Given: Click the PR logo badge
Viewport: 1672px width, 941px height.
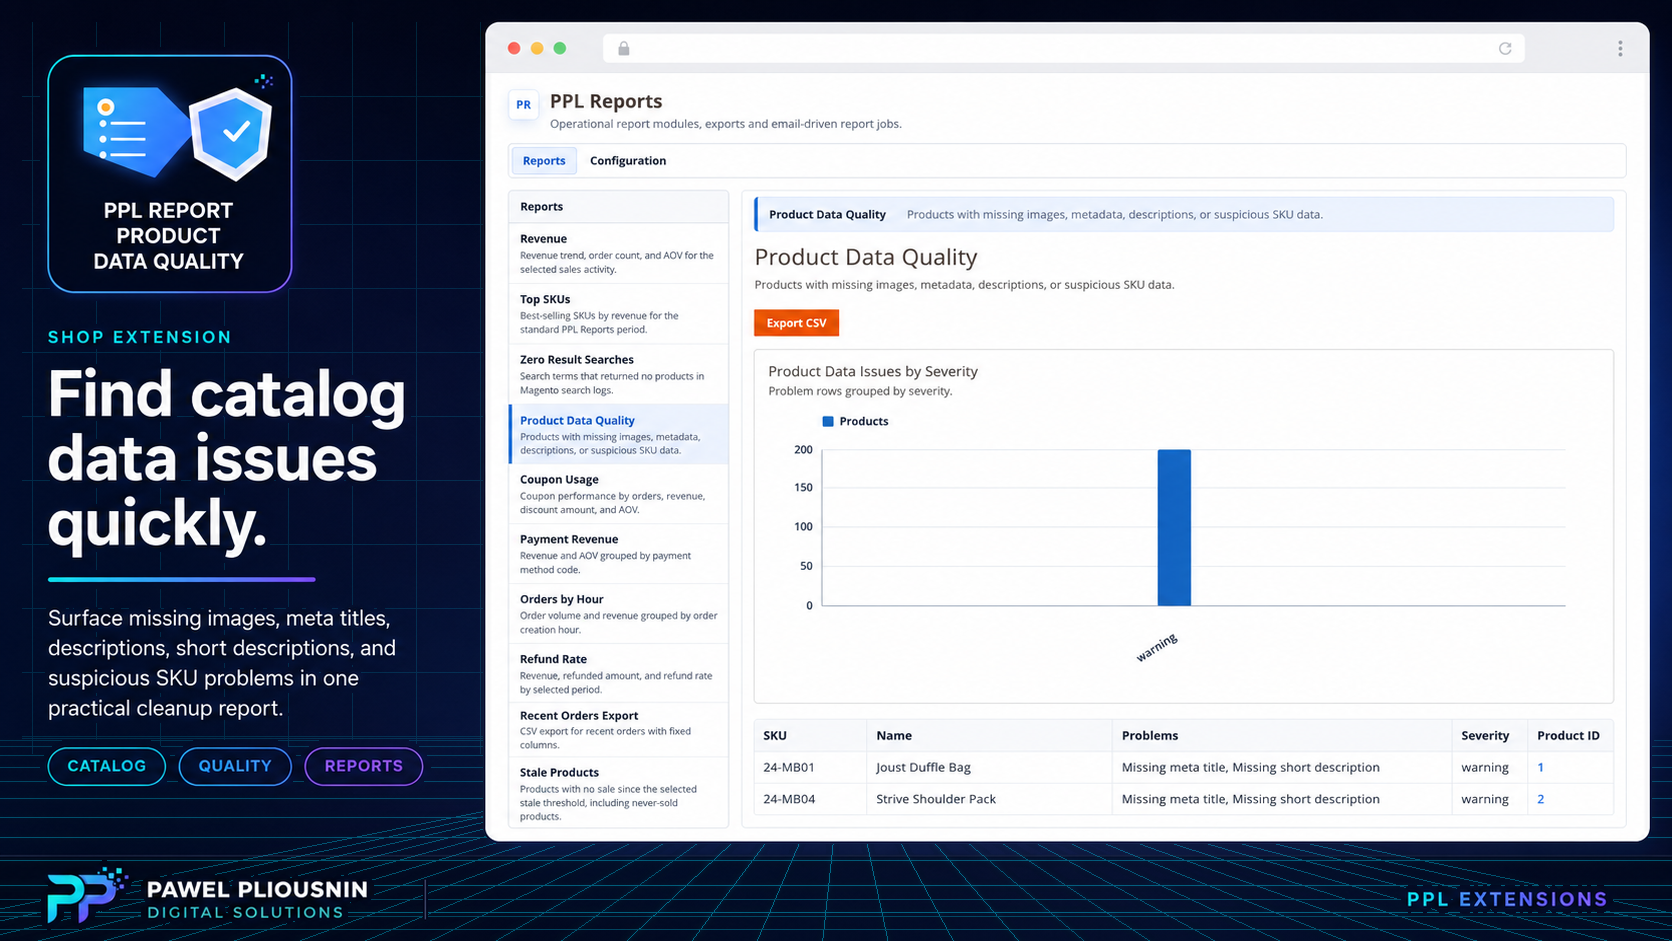Looking at the screenshot, I should click(x=523, y=105).
